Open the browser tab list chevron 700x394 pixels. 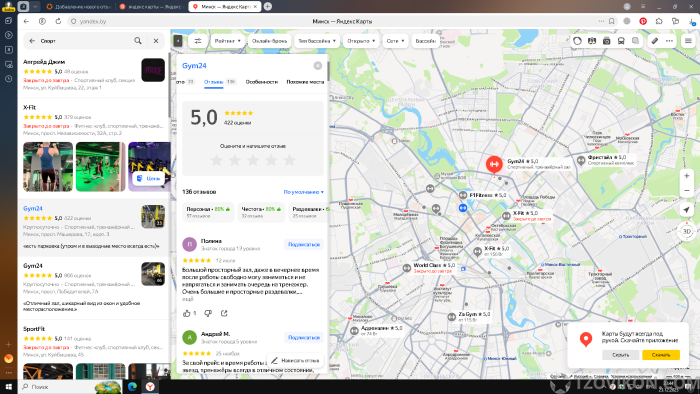coord(35,6)
